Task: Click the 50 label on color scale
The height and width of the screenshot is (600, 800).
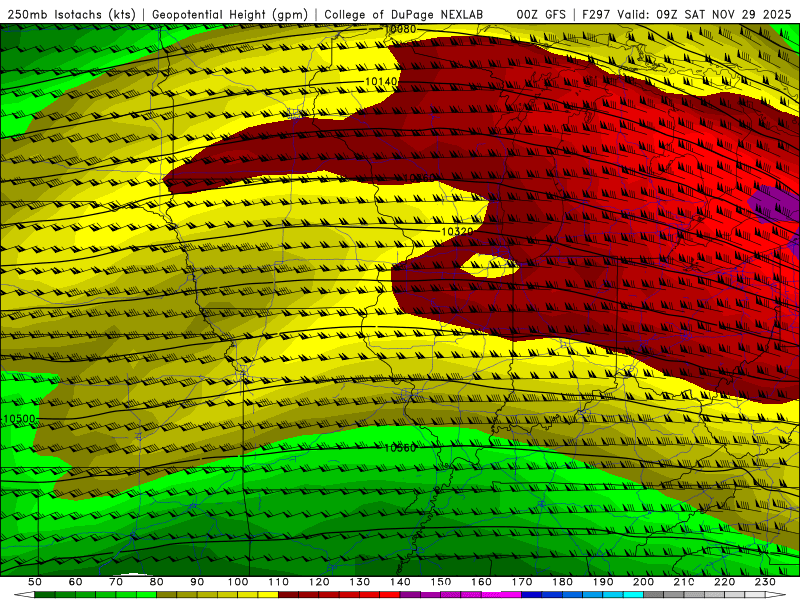Action: coord(35,582)
